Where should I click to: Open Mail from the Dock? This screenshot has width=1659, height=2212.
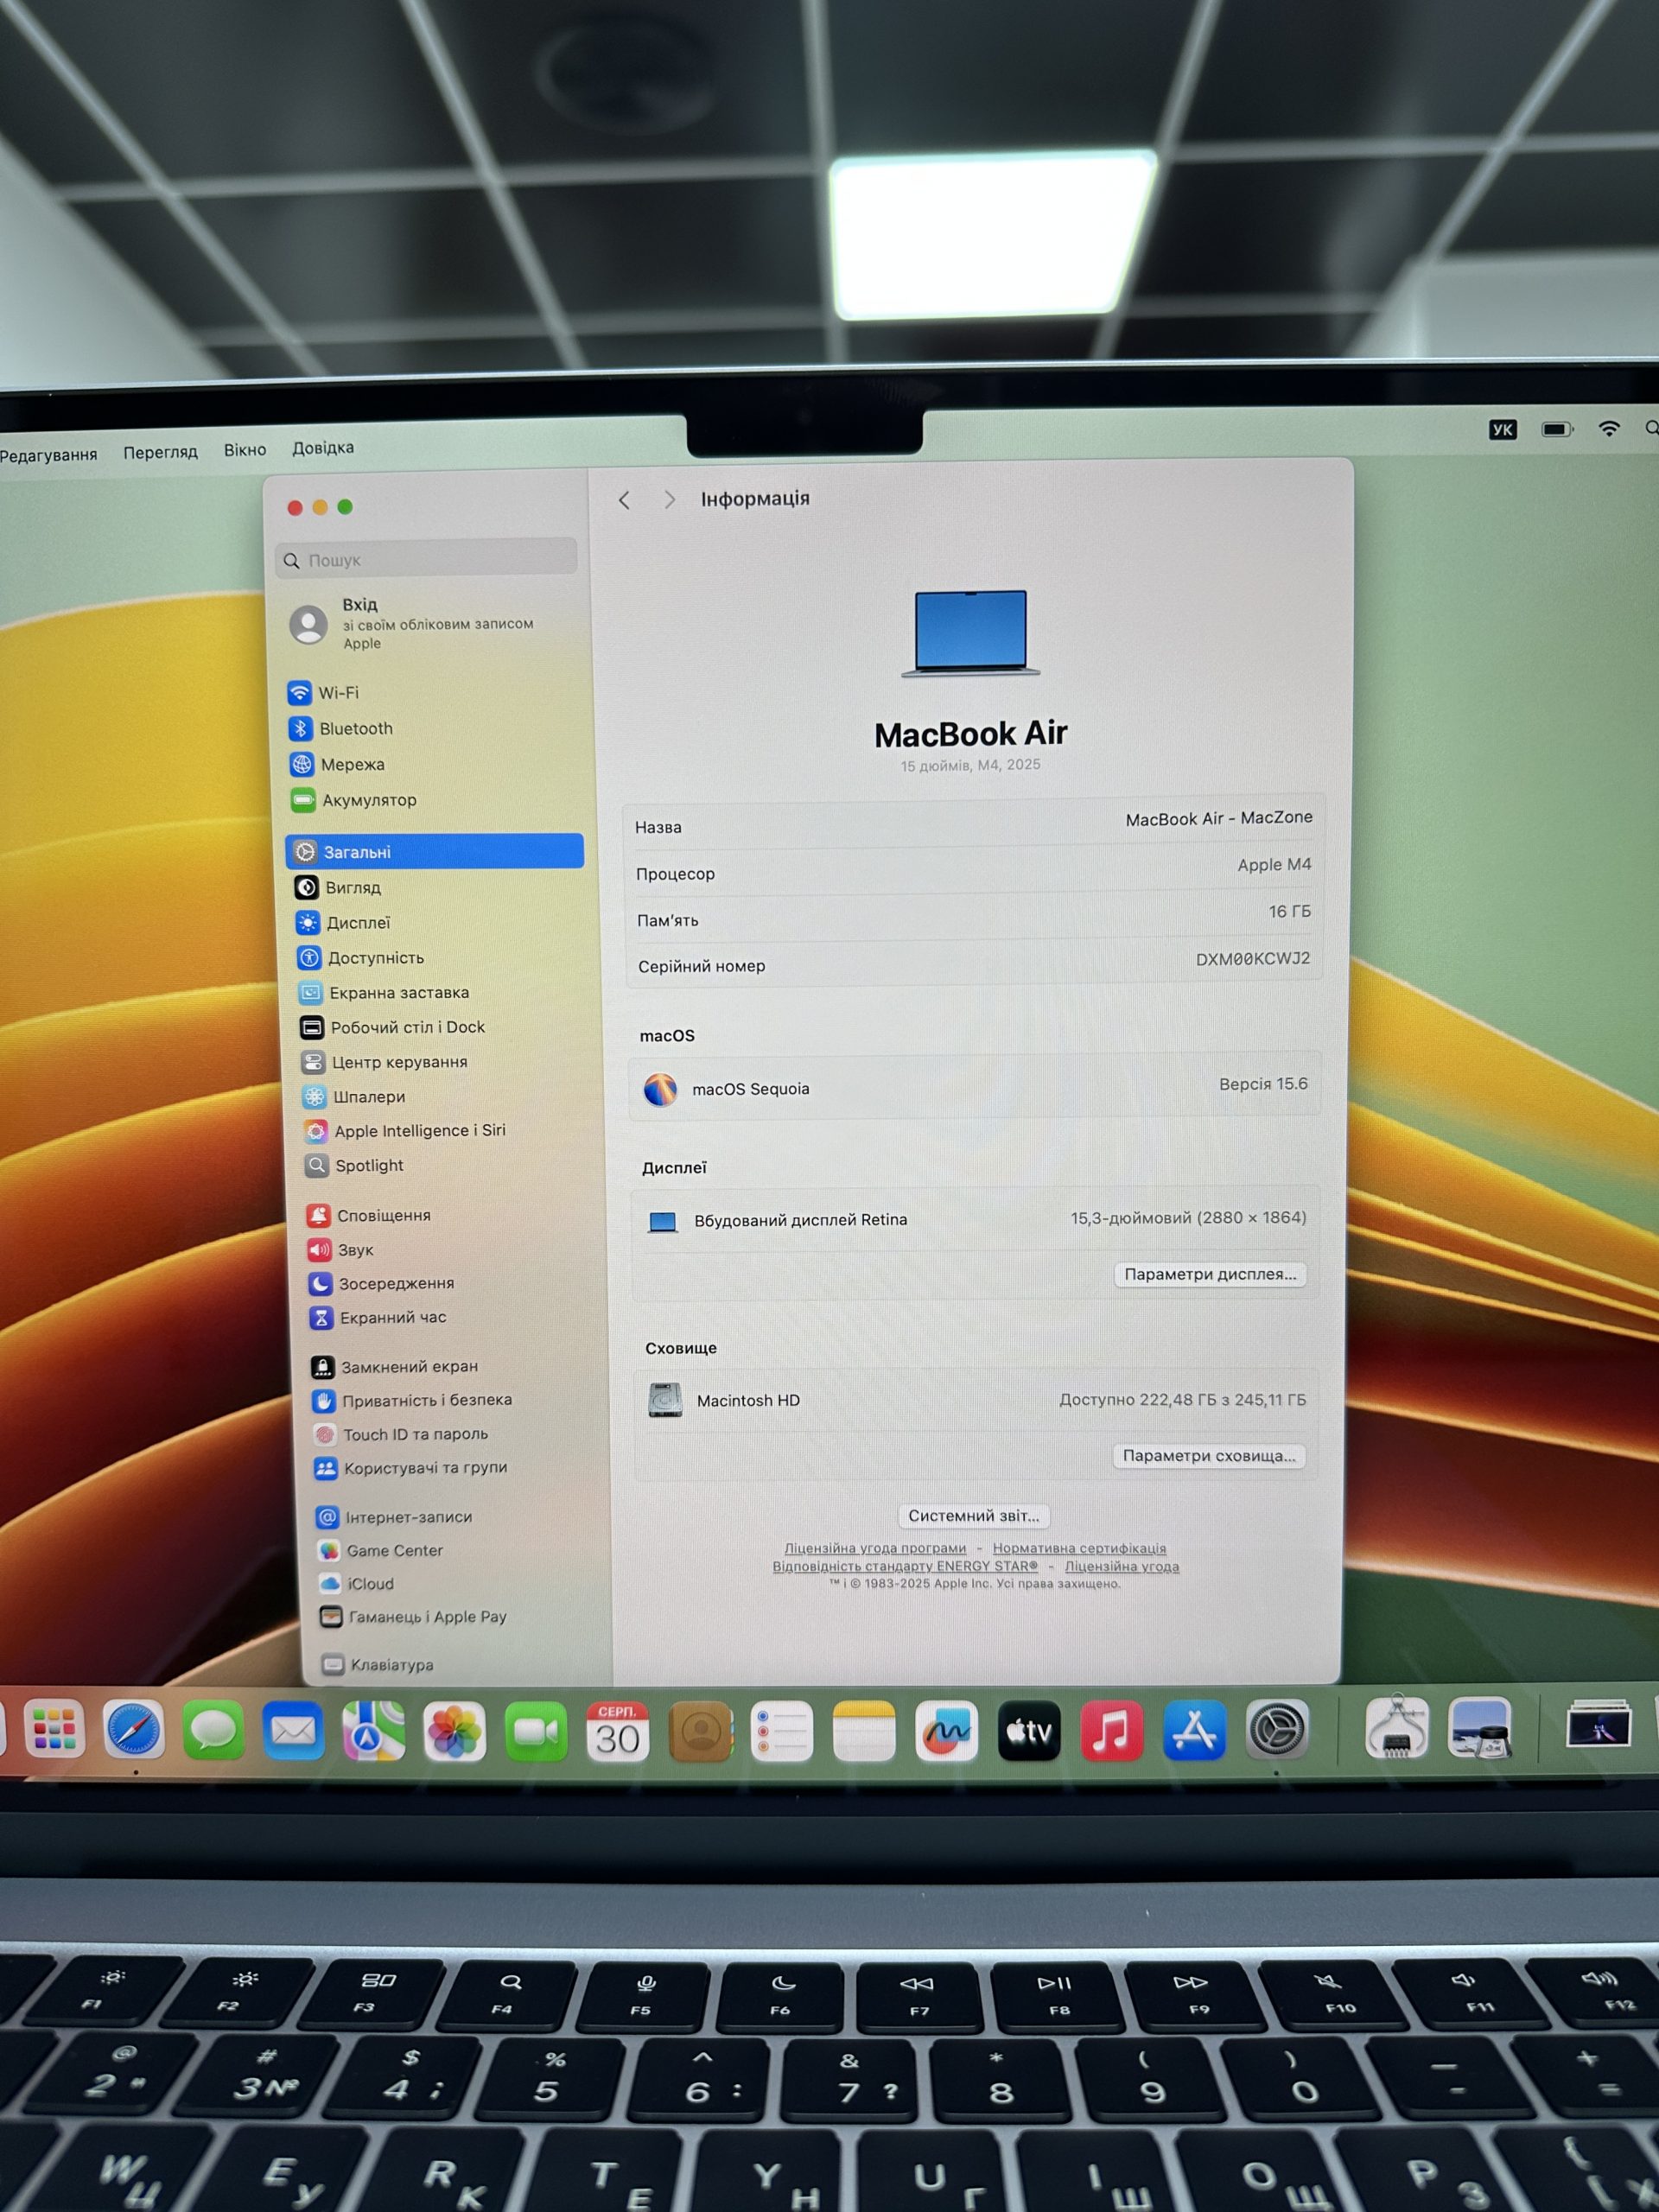coord(293,1731)
